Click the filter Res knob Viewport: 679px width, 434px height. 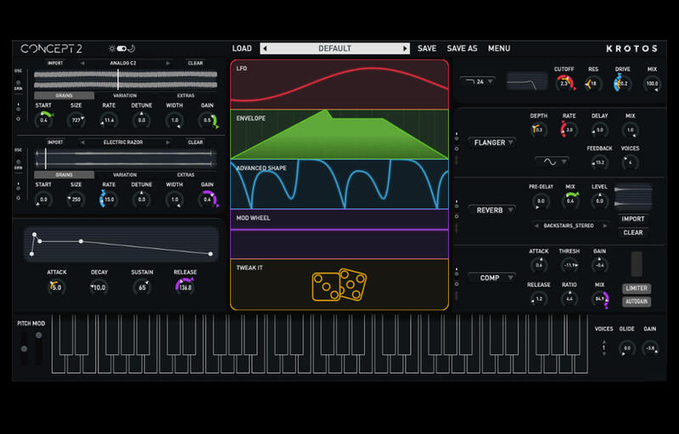pyautogui.click(x=593, y=84)
